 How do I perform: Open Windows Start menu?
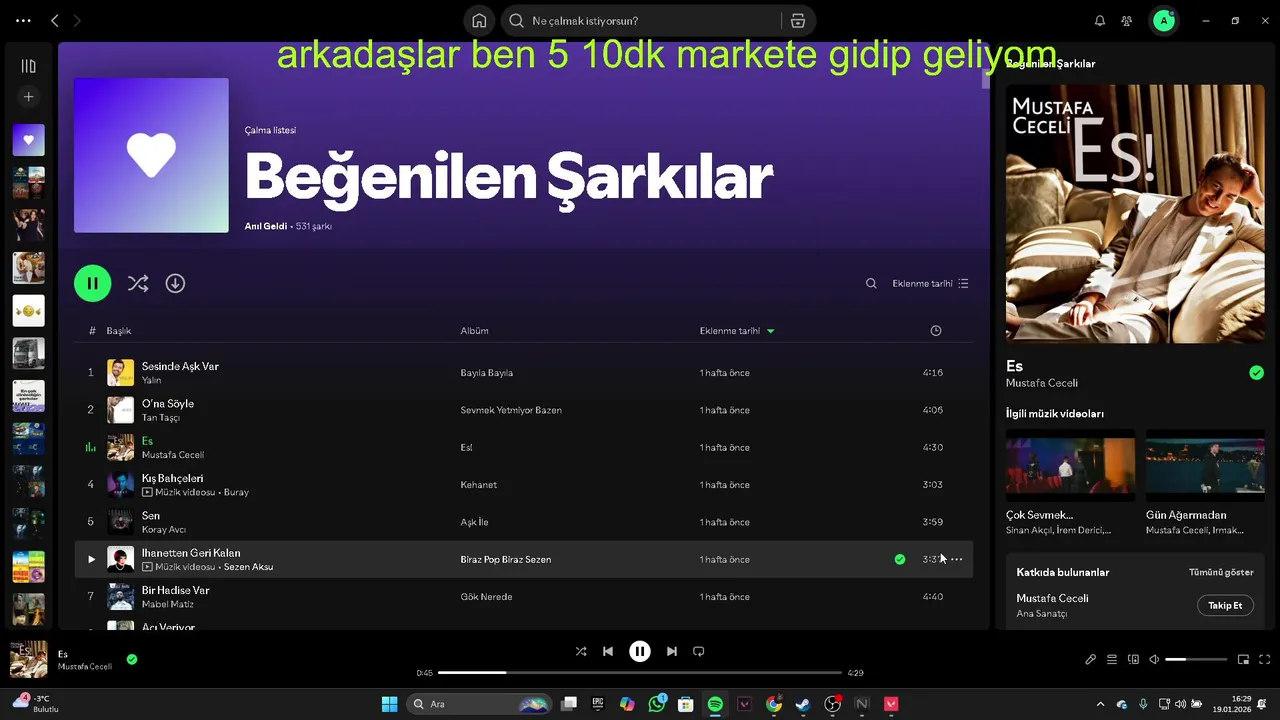click(x=390, y=704)
